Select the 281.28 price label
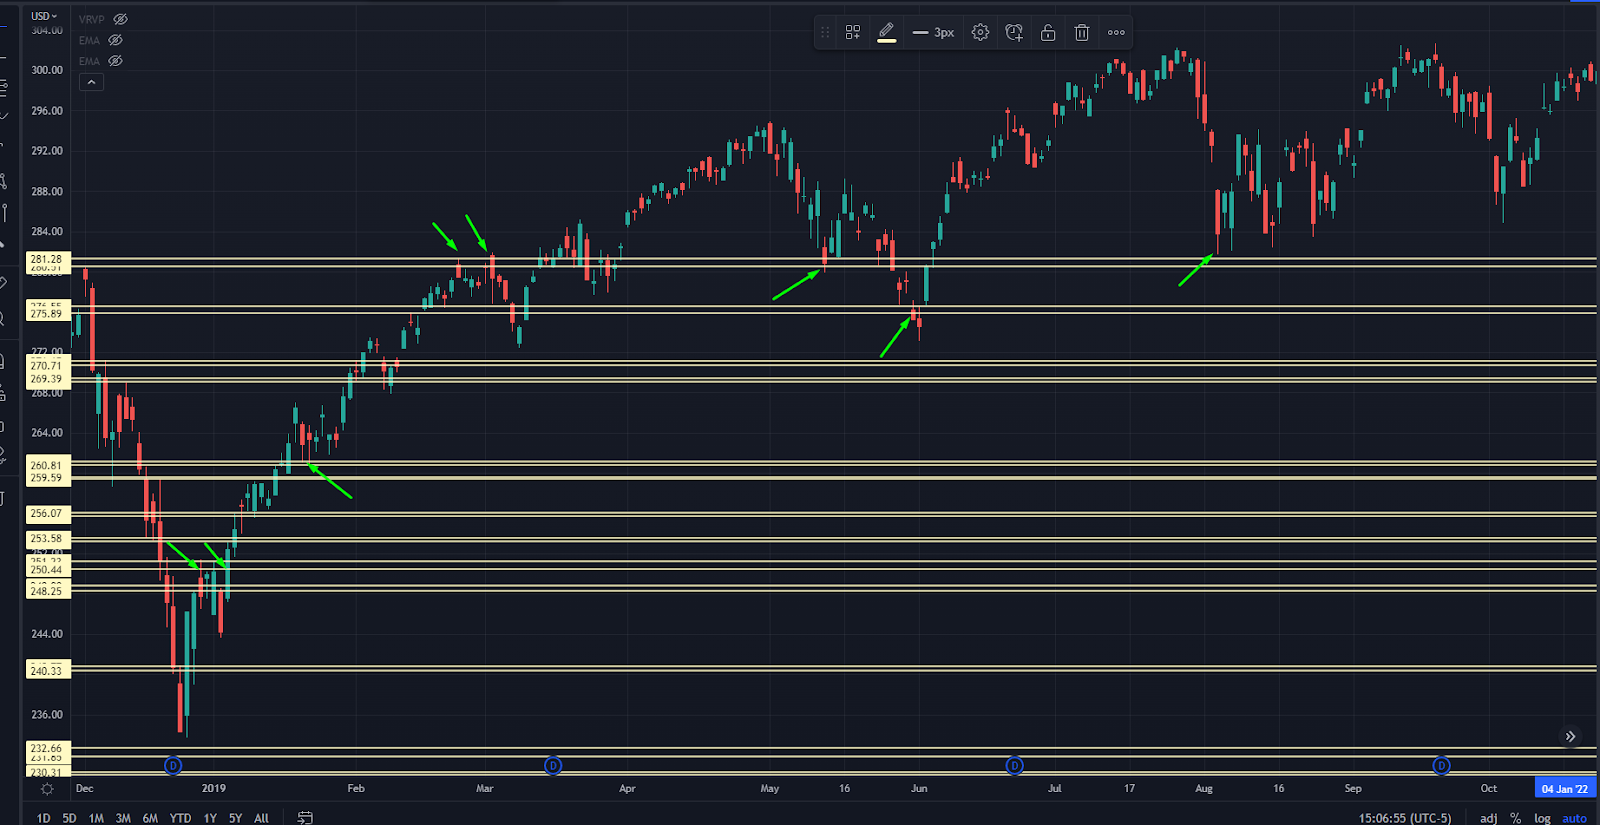 (x=46, y=259)
